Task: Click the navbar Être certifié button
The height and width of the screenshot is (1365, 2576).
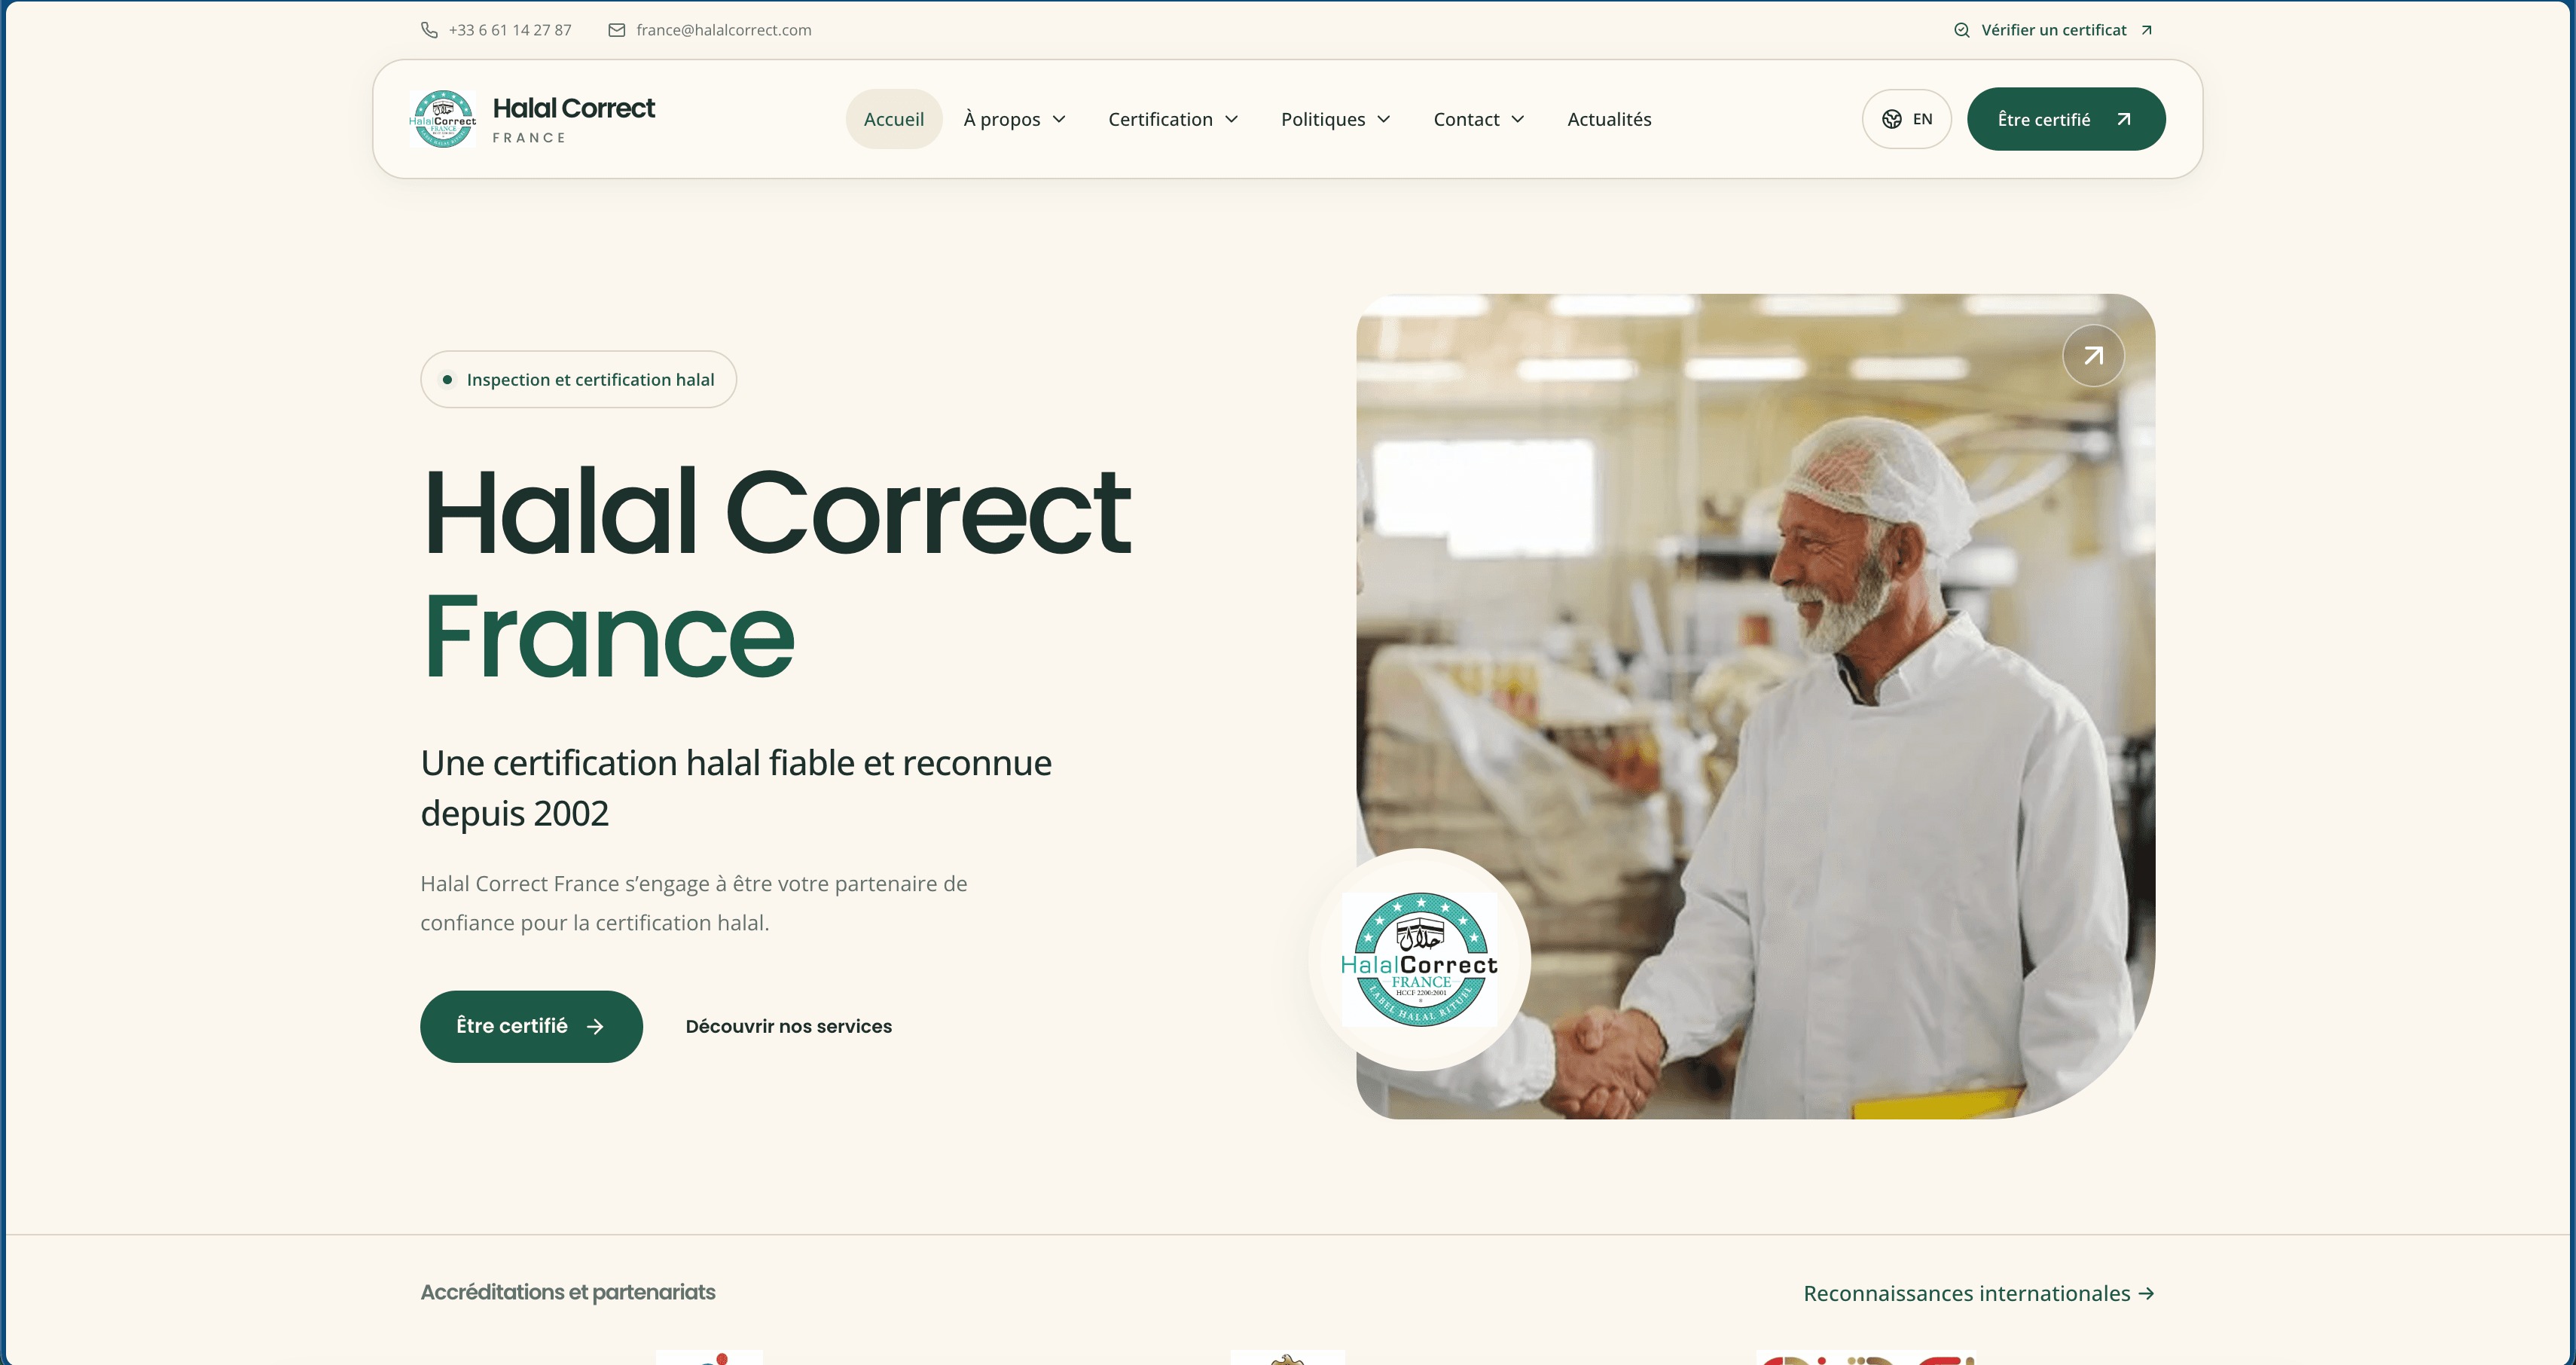Action: pos(2066,119)
